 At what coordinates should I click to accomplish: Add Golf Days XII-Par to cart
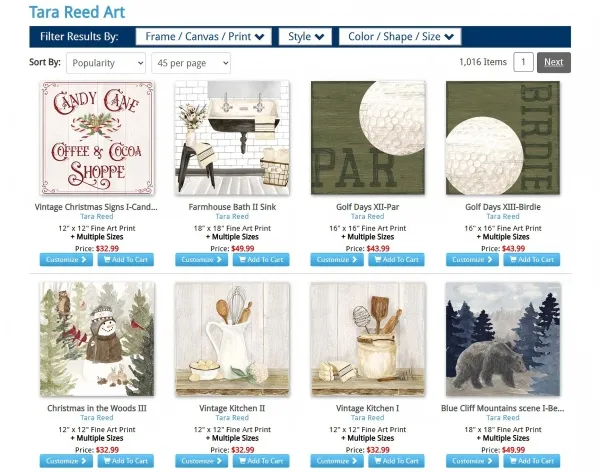396,259
